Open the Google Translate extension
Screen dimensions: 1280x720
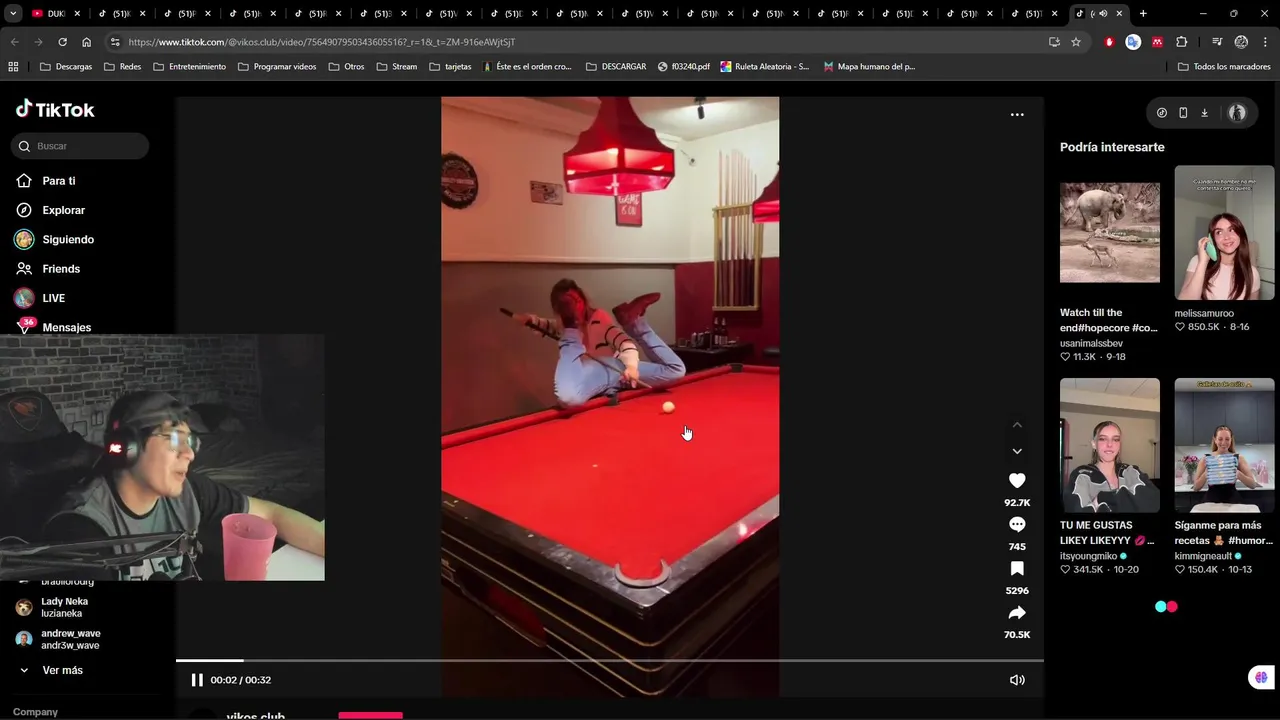click(x=1133, y=42)
